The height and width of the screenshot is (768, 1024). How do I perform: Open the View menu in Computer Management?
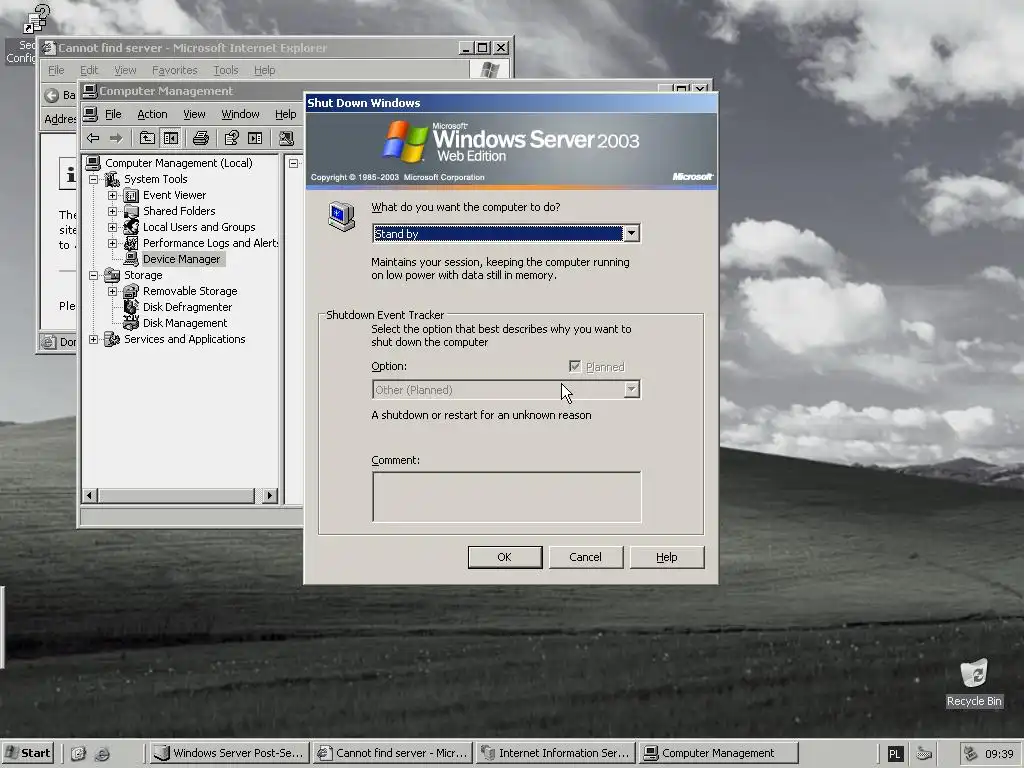coord(194,114)
